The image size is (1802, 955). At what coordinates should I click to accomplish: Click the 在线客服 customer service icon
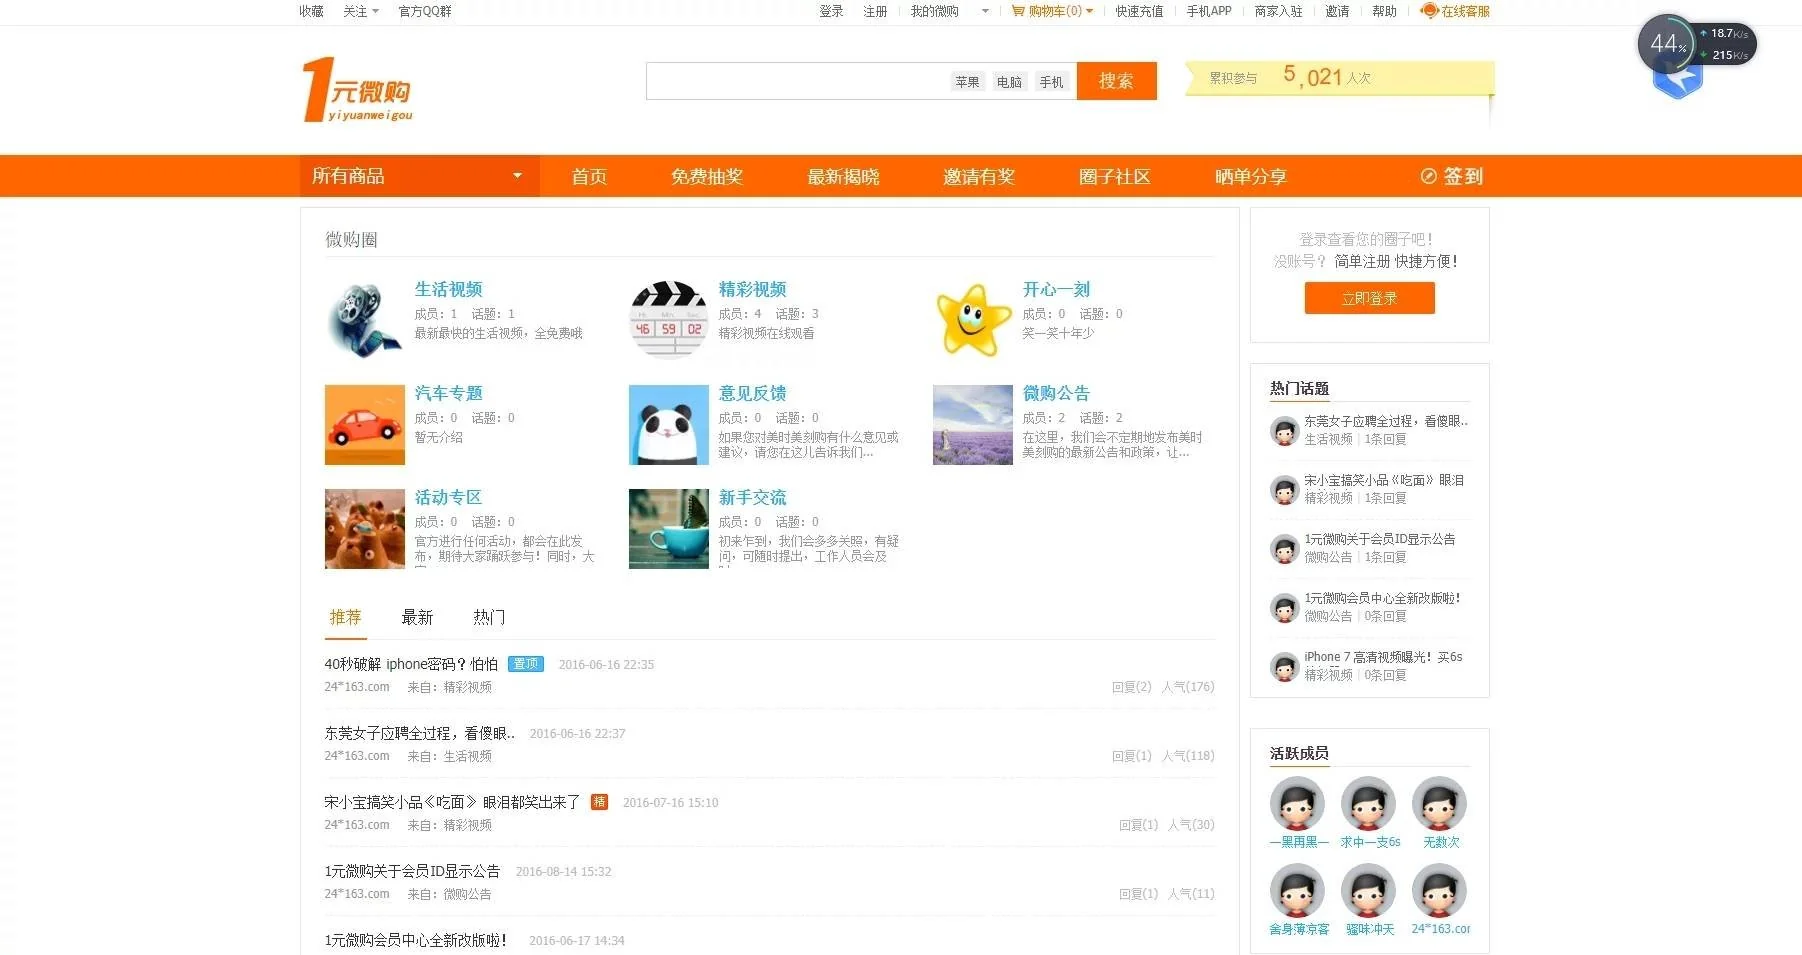1429,11
